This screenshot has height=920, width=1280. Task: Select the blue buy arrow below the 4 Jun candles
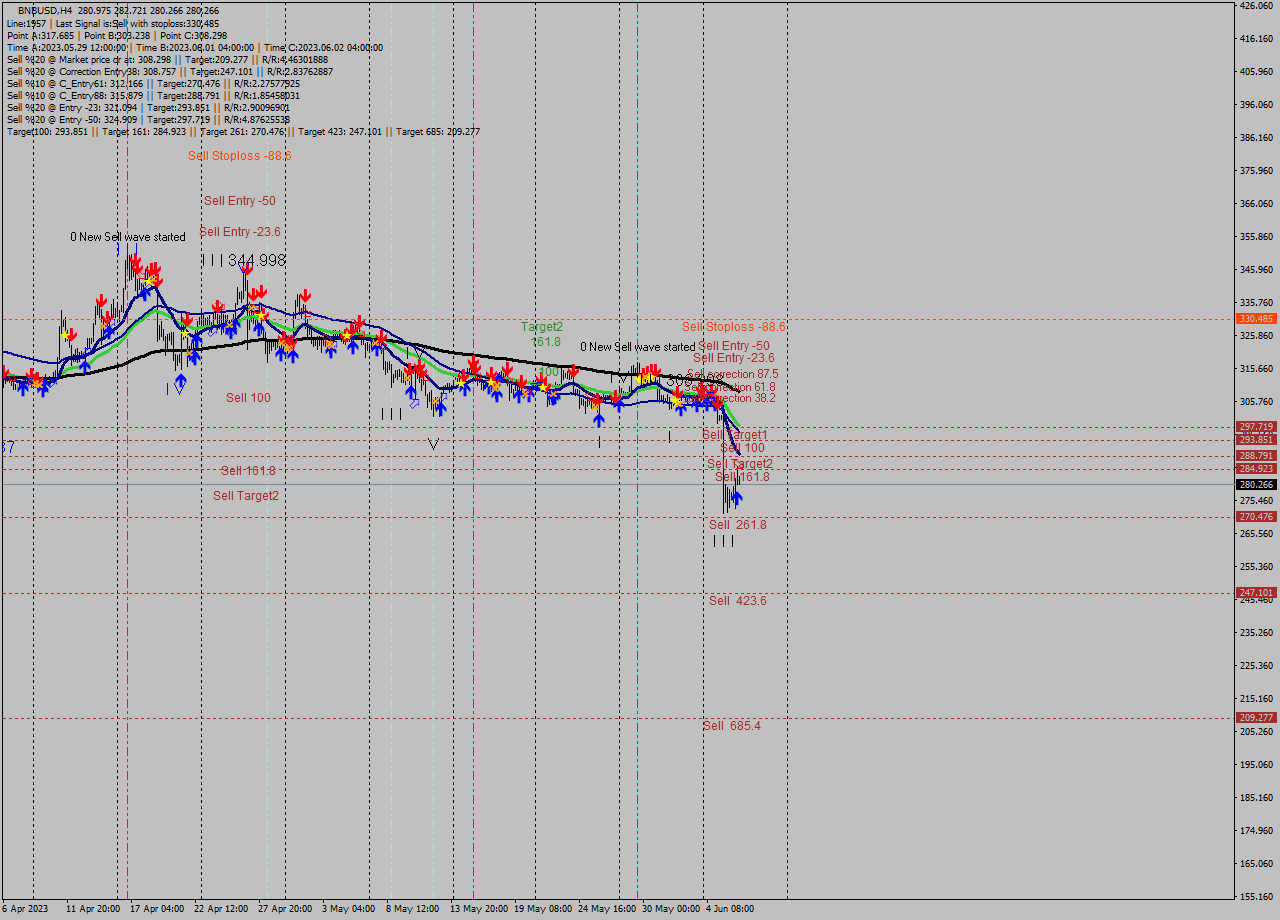point(736,498)
